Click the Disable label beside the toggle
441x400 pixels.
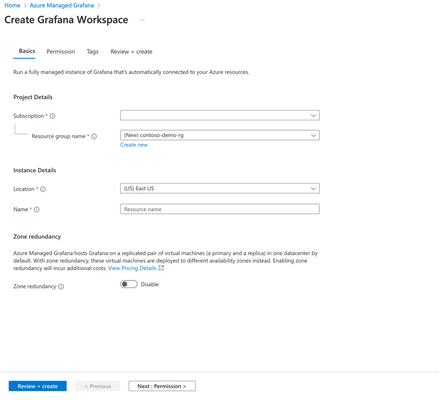pyautogui.click(x=150, y=284)
